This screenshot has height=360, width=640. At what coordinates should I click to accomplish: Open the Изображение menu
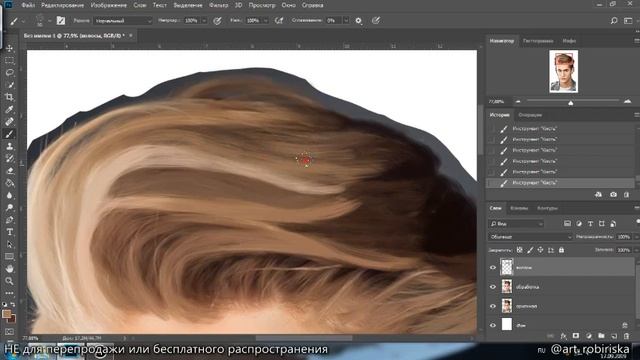pos(109,5)
